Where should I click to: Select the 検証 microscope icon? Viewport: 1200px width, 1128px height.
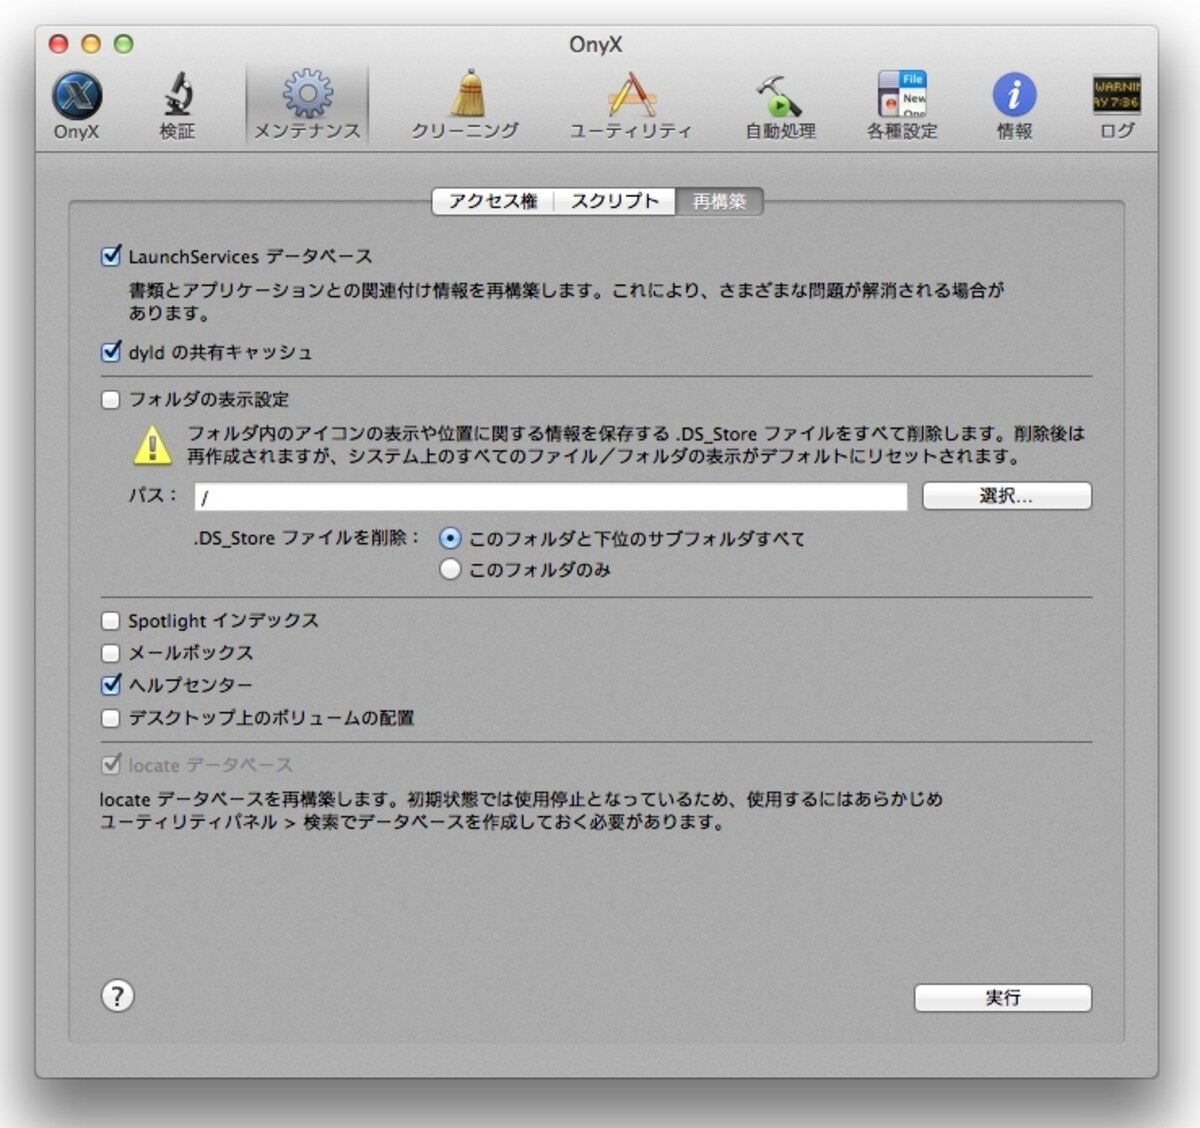pyautogui.click(x=177, y=104)
